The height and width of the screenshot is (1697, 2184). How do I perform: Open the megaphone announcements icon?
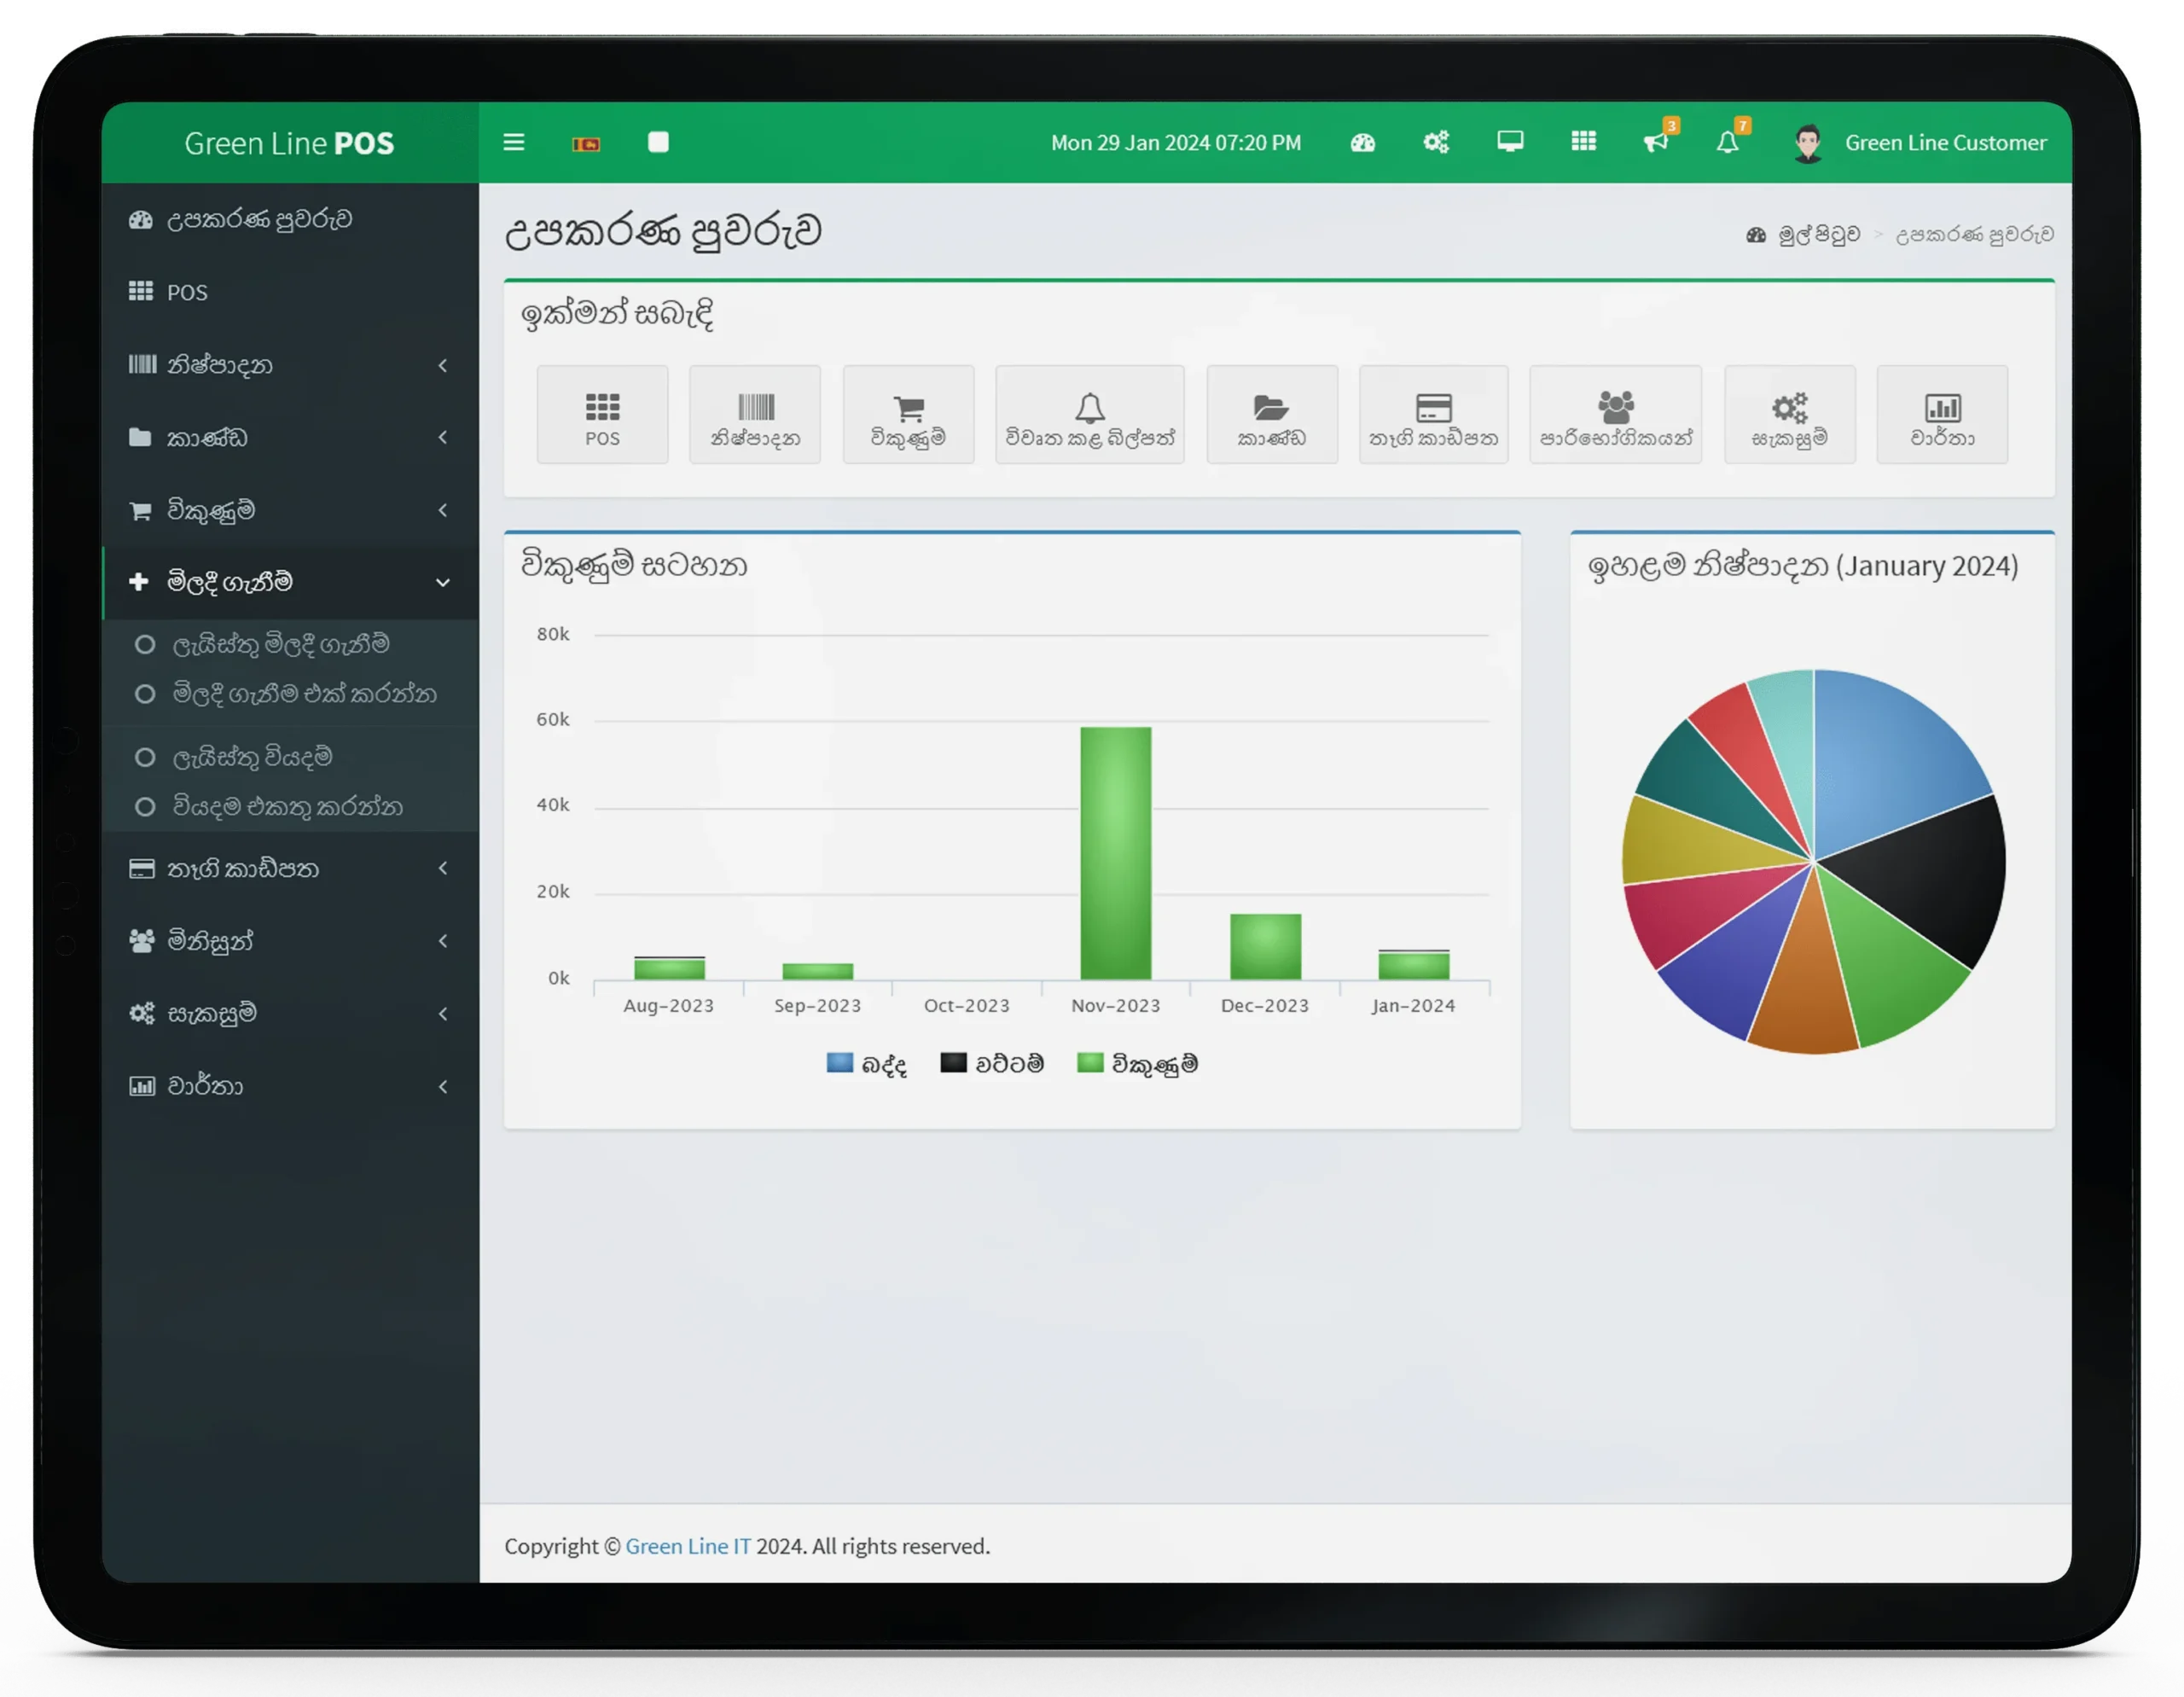coord(1656,142)
